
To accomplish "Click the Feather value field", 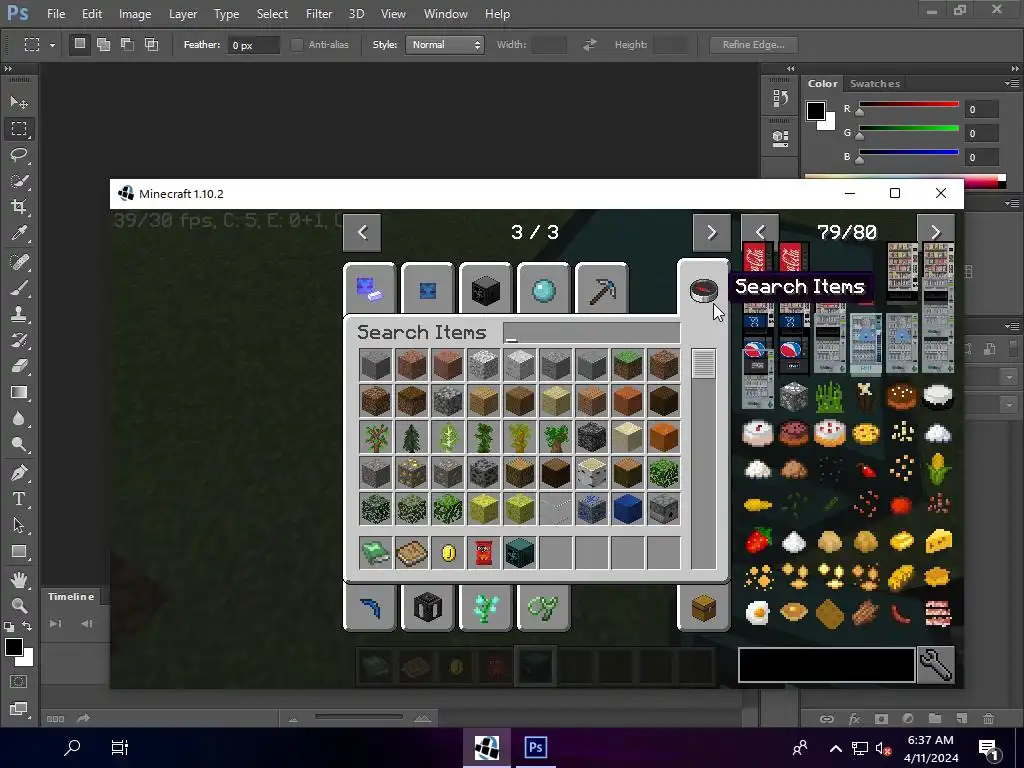I will click(253, 45).
